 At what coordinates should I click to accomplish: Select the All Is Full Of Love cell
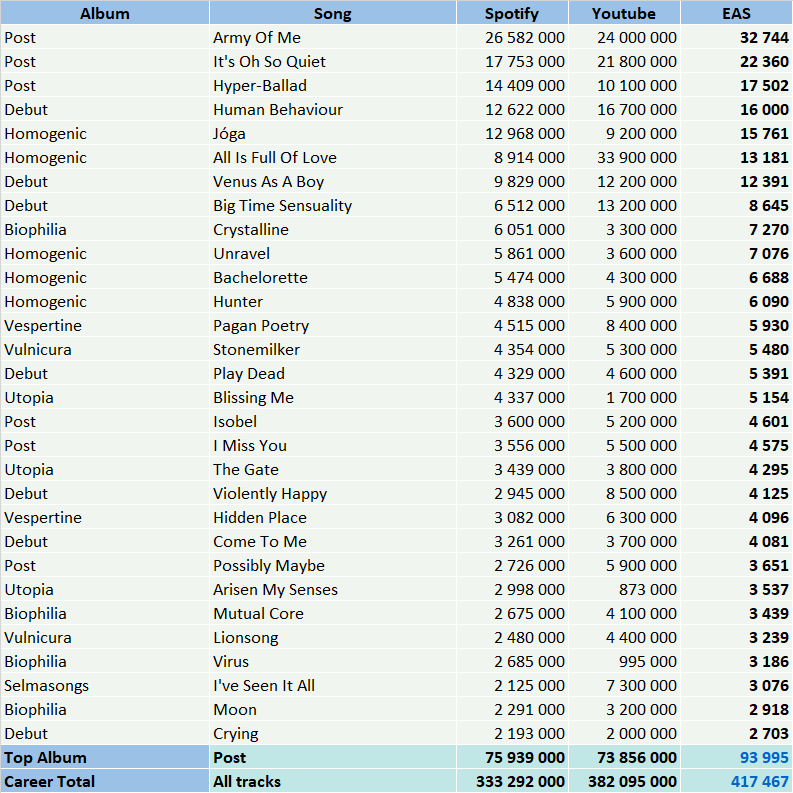tap(333, 157)
